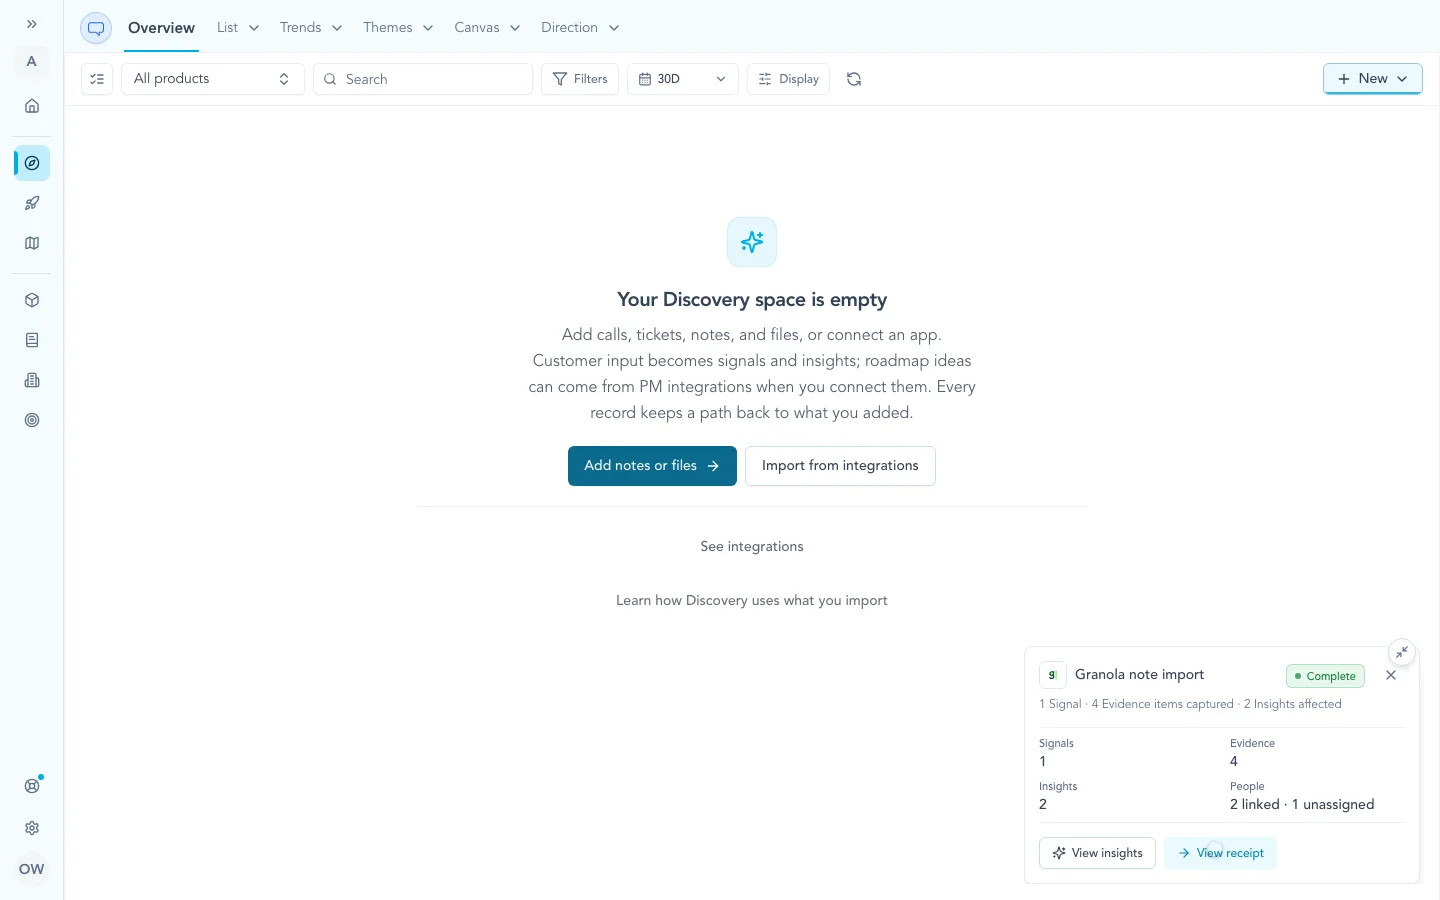Viewport: 1440px width, 900px height.
Task: Open Learn how Discovery uses imports link
Action: [x=752, y=600]
